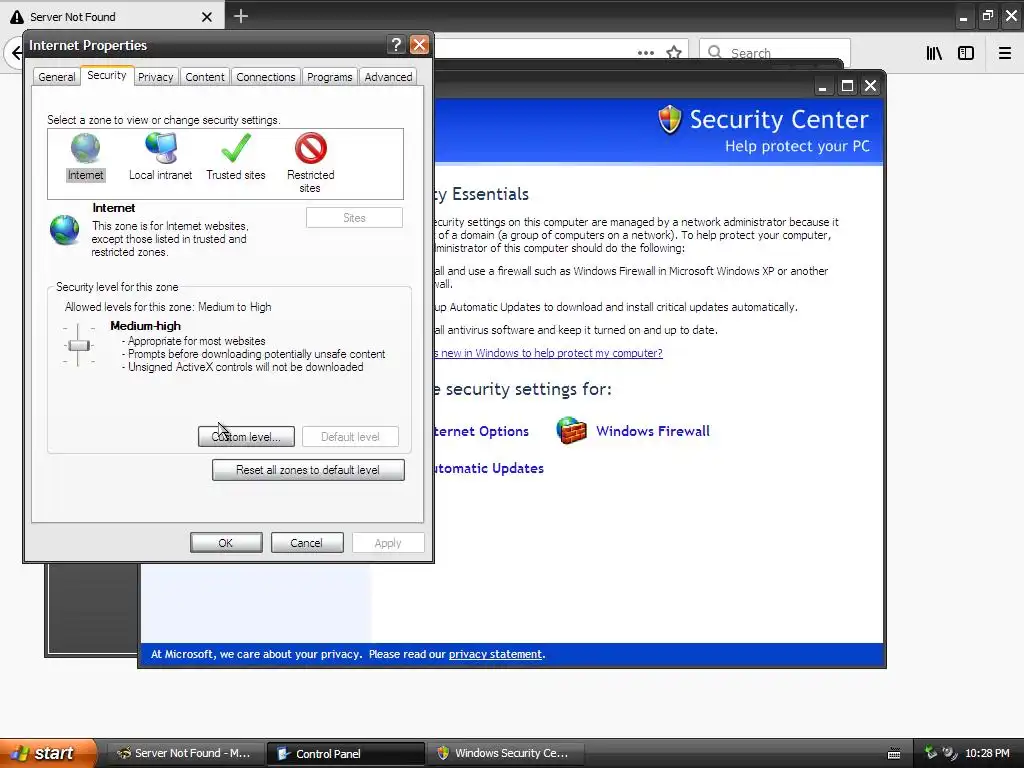
Task: Click the Apply button
Action: (388, 543)
